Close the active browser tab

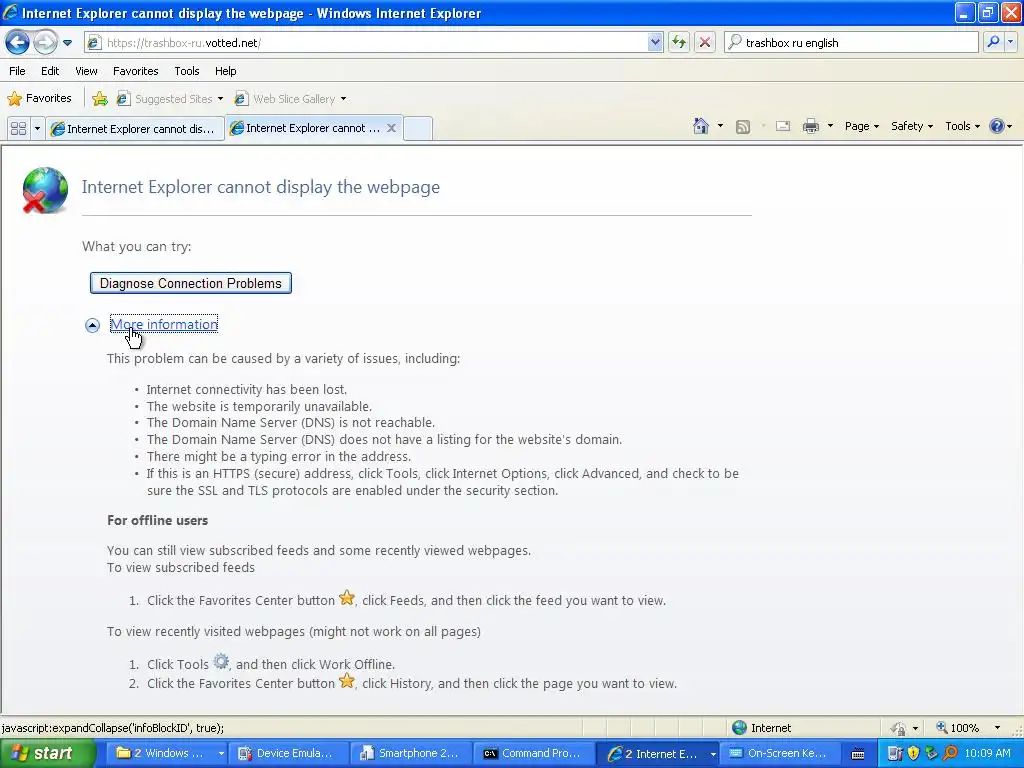[x=391, y=128]
